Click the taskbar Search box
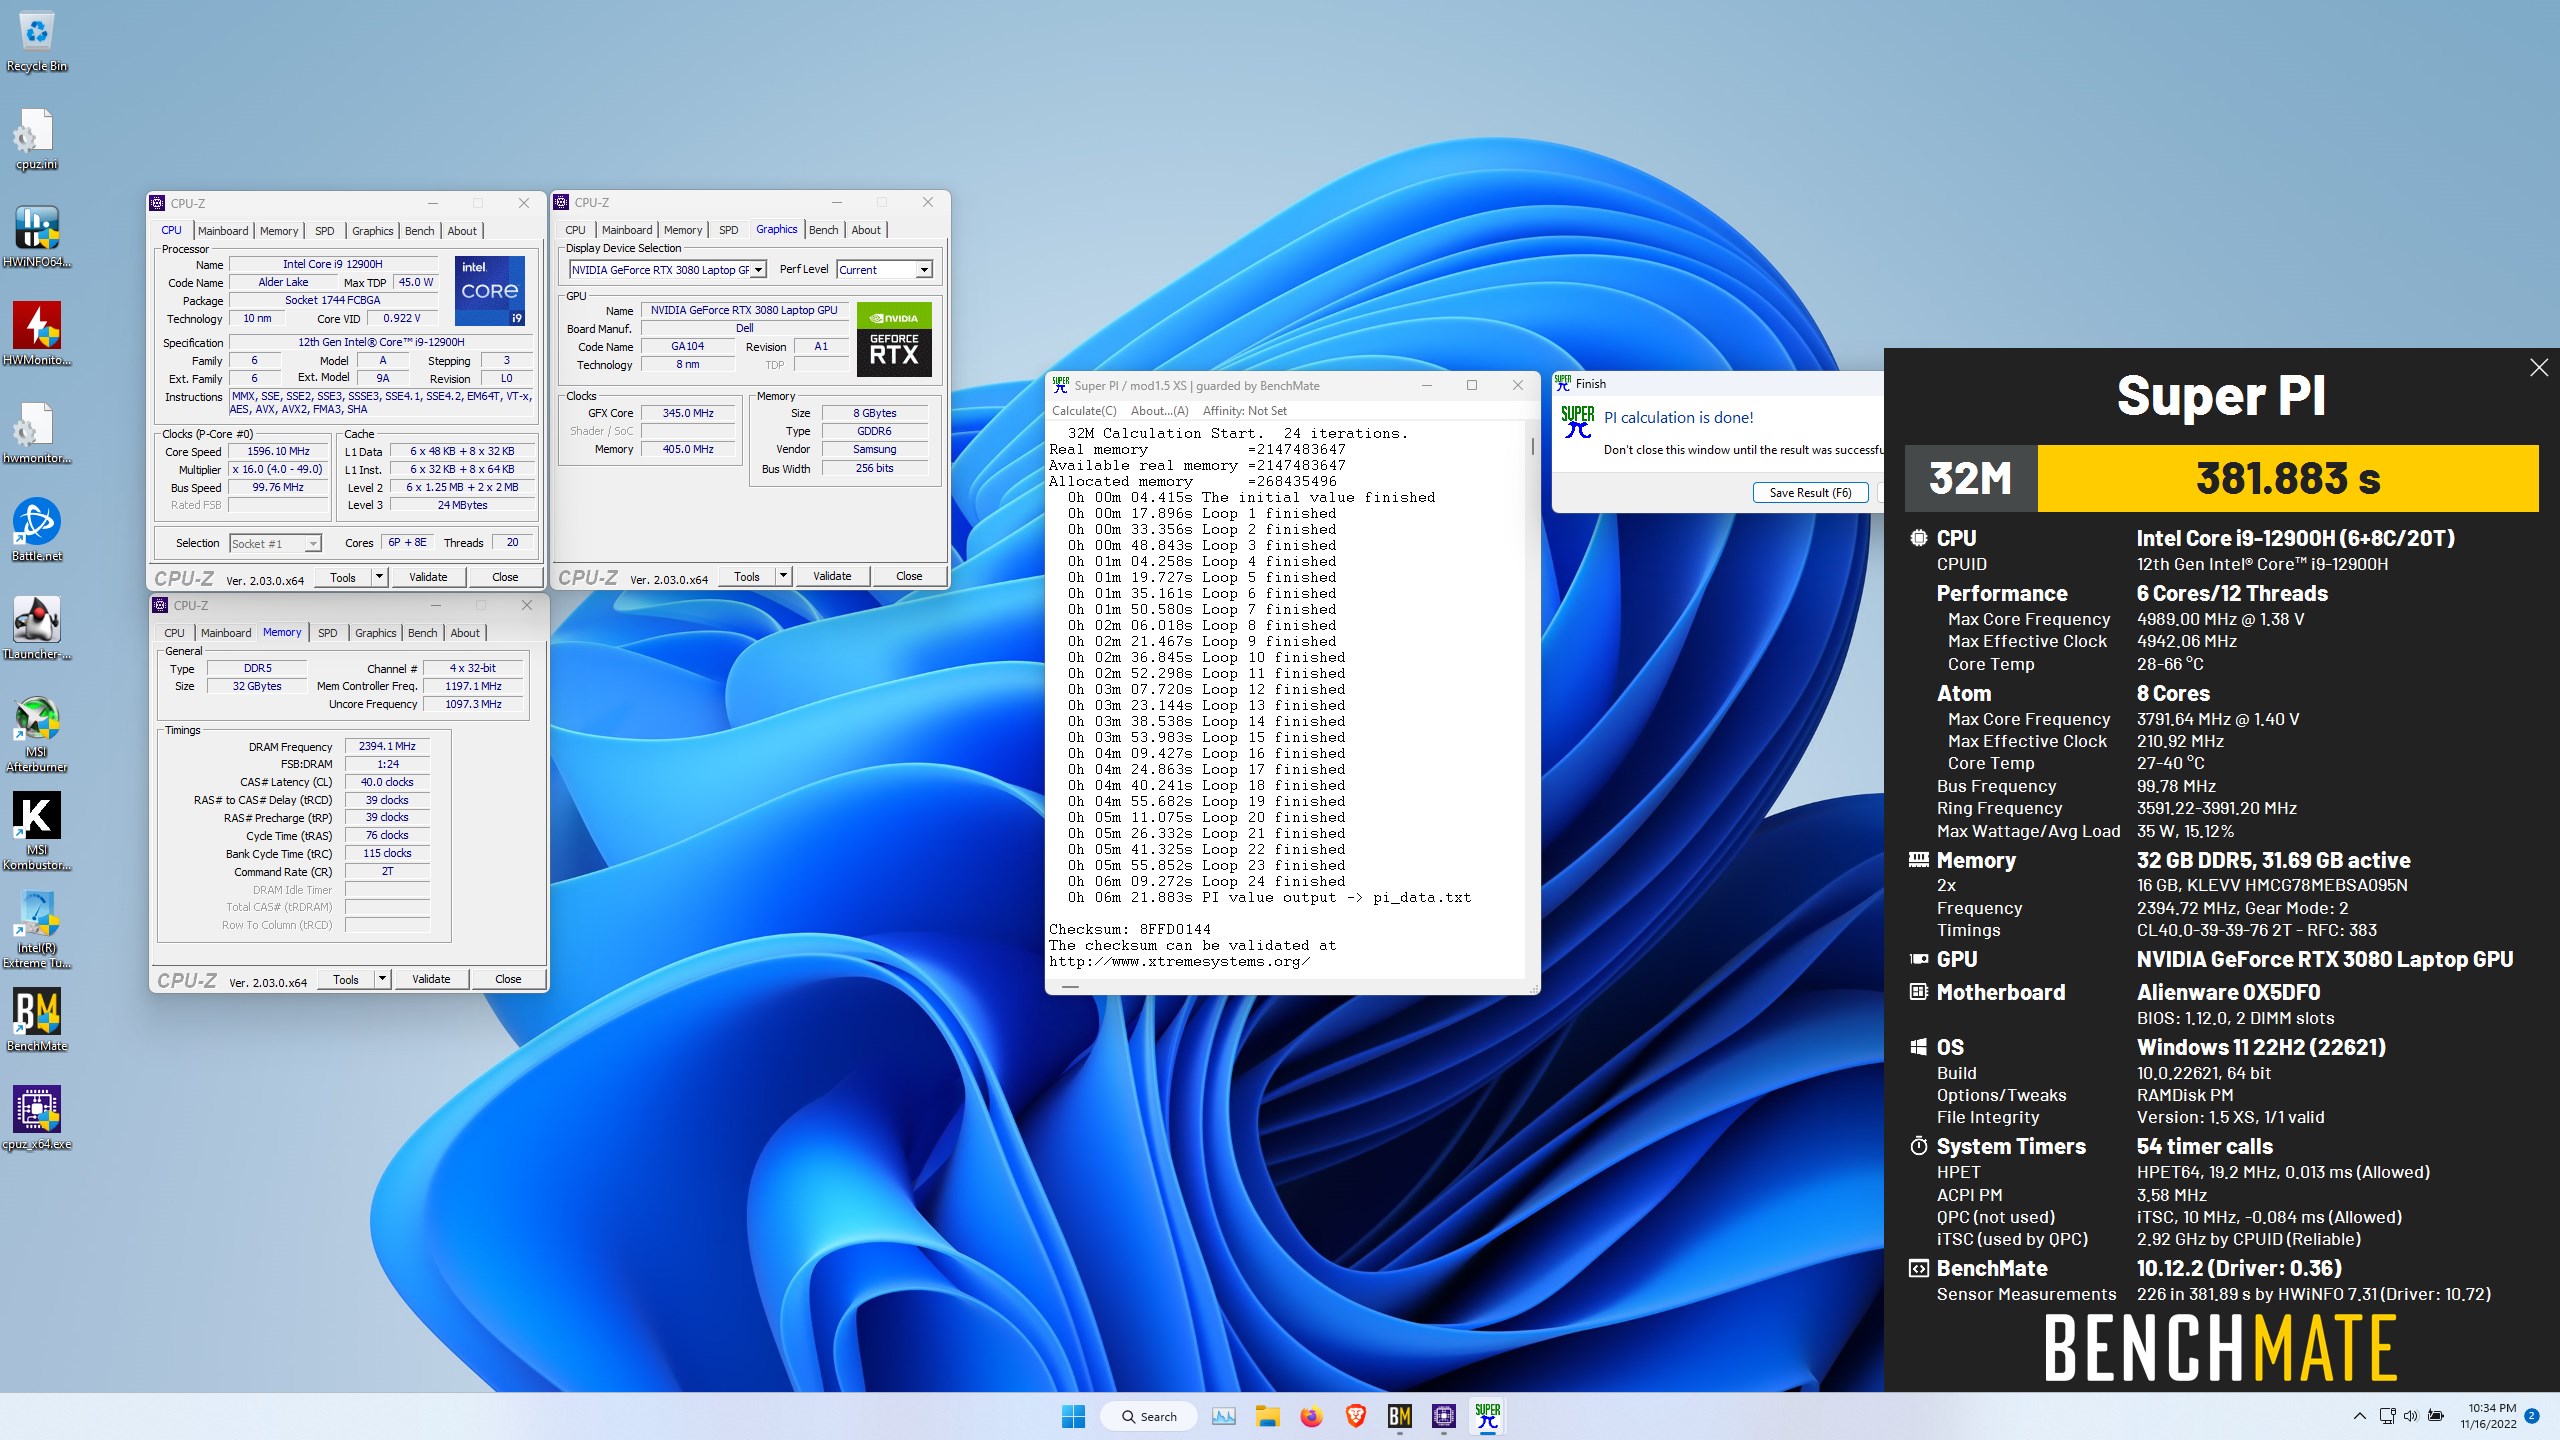 tap(1148, 1416)
